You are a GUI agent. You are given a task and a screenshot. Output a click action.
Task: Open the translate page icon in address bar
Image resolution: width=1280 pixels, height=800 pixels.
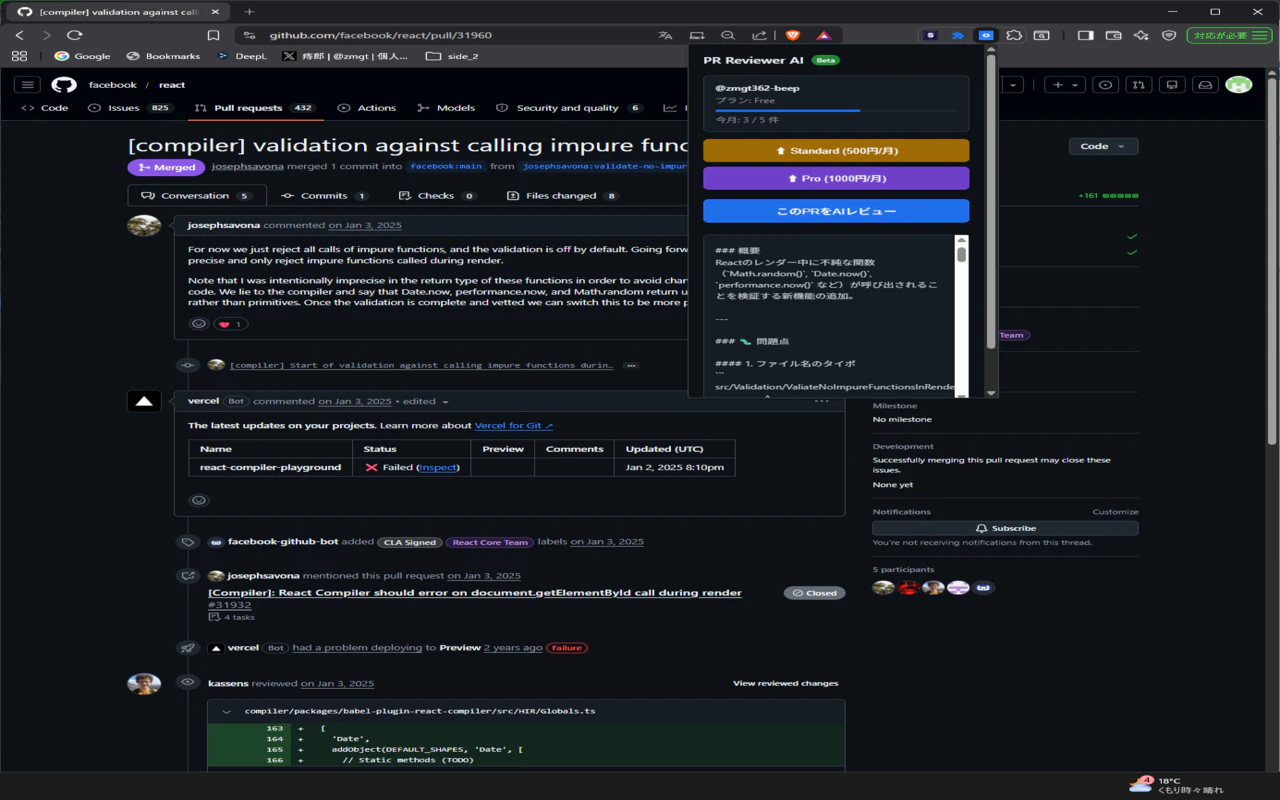tap(665, 35)
